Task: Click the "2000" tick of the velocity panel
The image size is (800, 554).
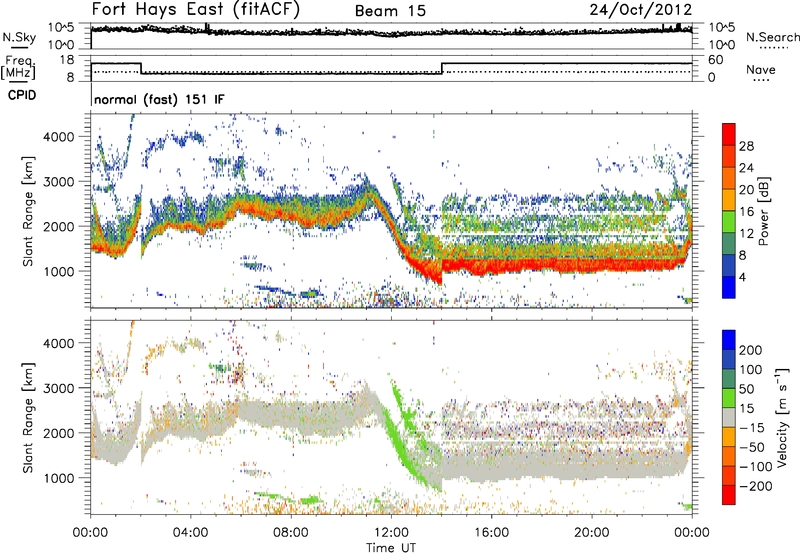Action: [58, 433]
